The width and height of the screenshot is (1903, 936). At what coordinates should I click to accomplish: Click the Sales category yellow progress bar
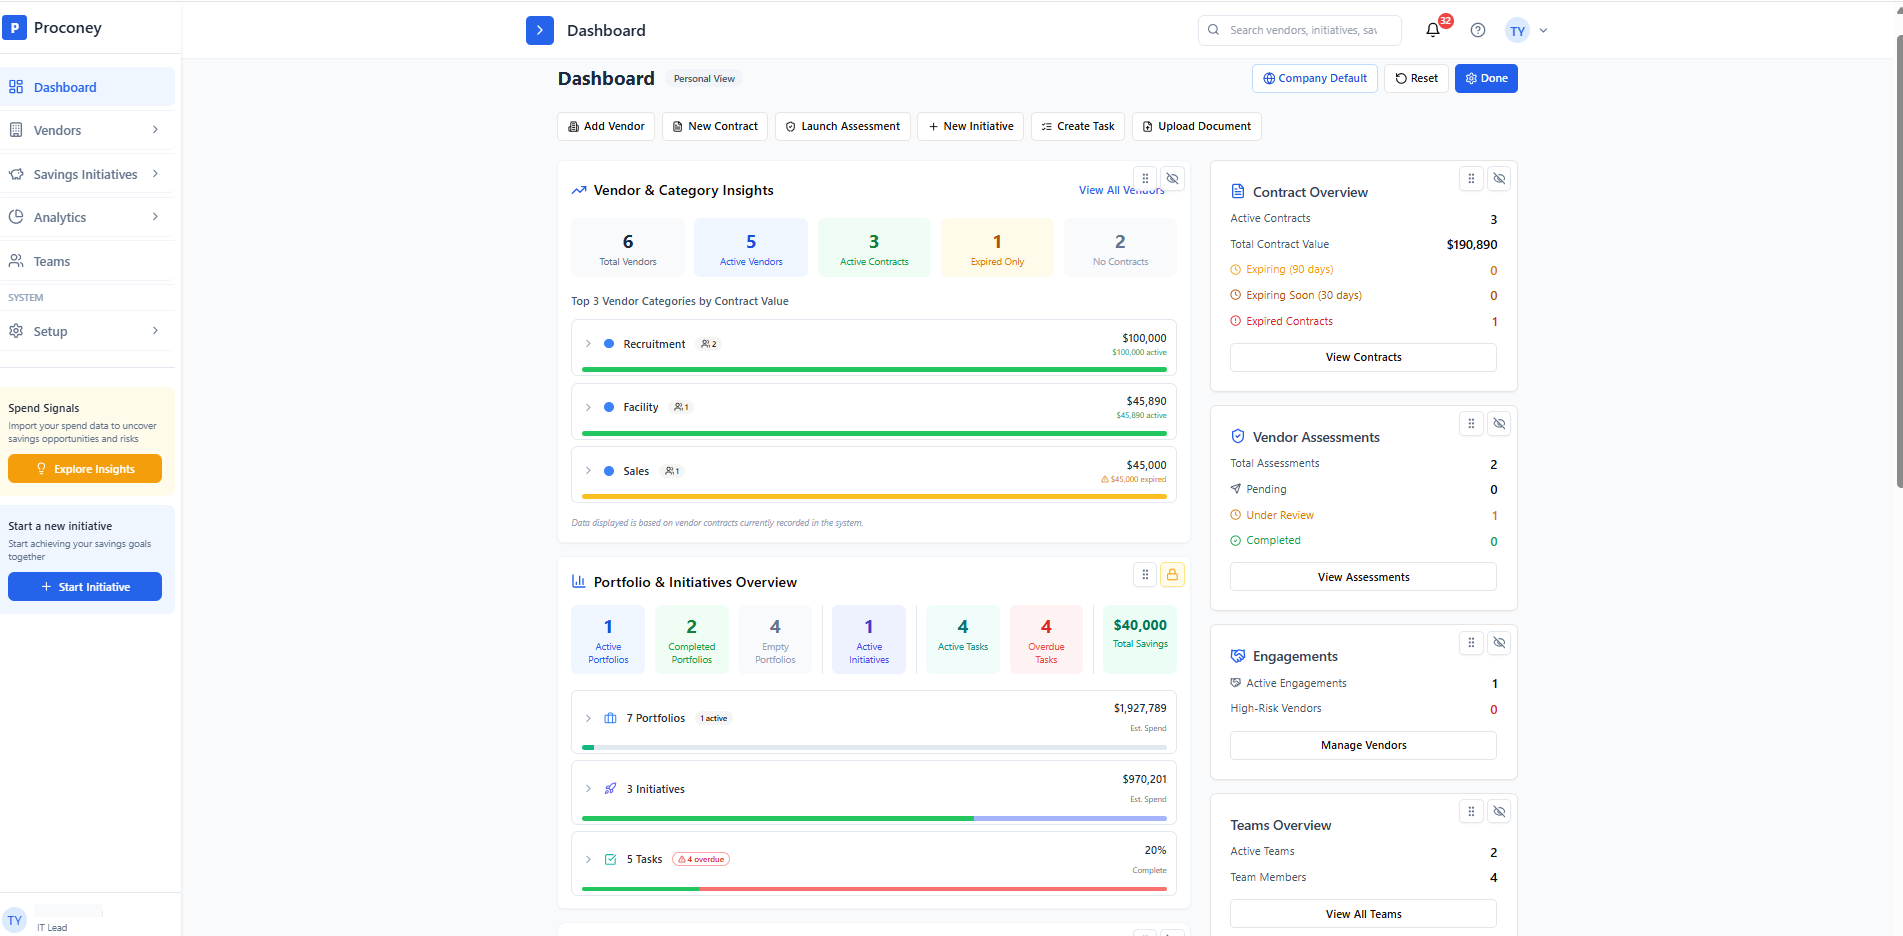873,496
